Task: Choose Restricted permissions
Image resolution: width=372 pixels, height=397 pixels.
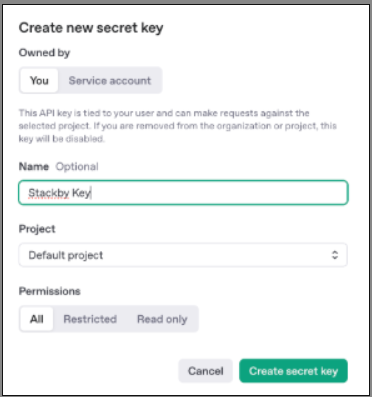Action: click(90, 319)
